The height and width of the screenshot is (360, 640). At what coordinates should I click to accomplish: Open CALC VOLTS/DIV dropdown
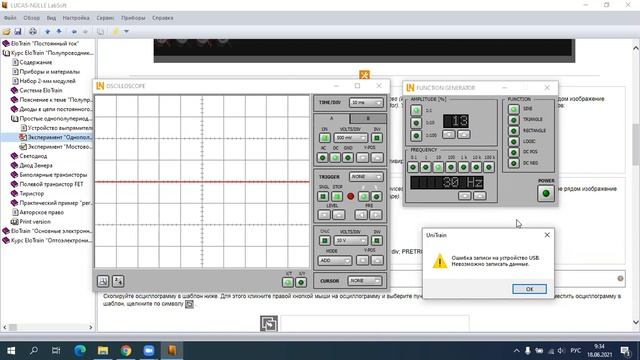tap(351, 241)
